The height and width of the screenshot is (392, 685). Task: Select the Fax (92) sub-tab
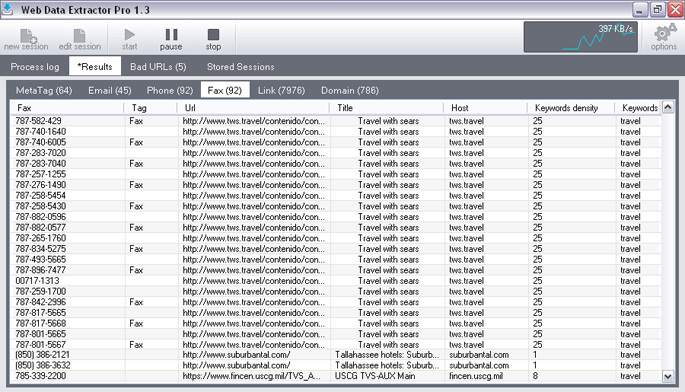225,90
